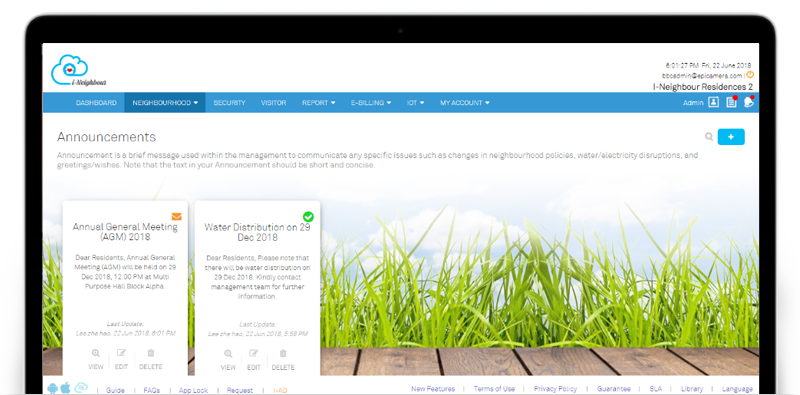Click the orange power logout icon
This screenshot has height=395, width=800.
[749, 75]
